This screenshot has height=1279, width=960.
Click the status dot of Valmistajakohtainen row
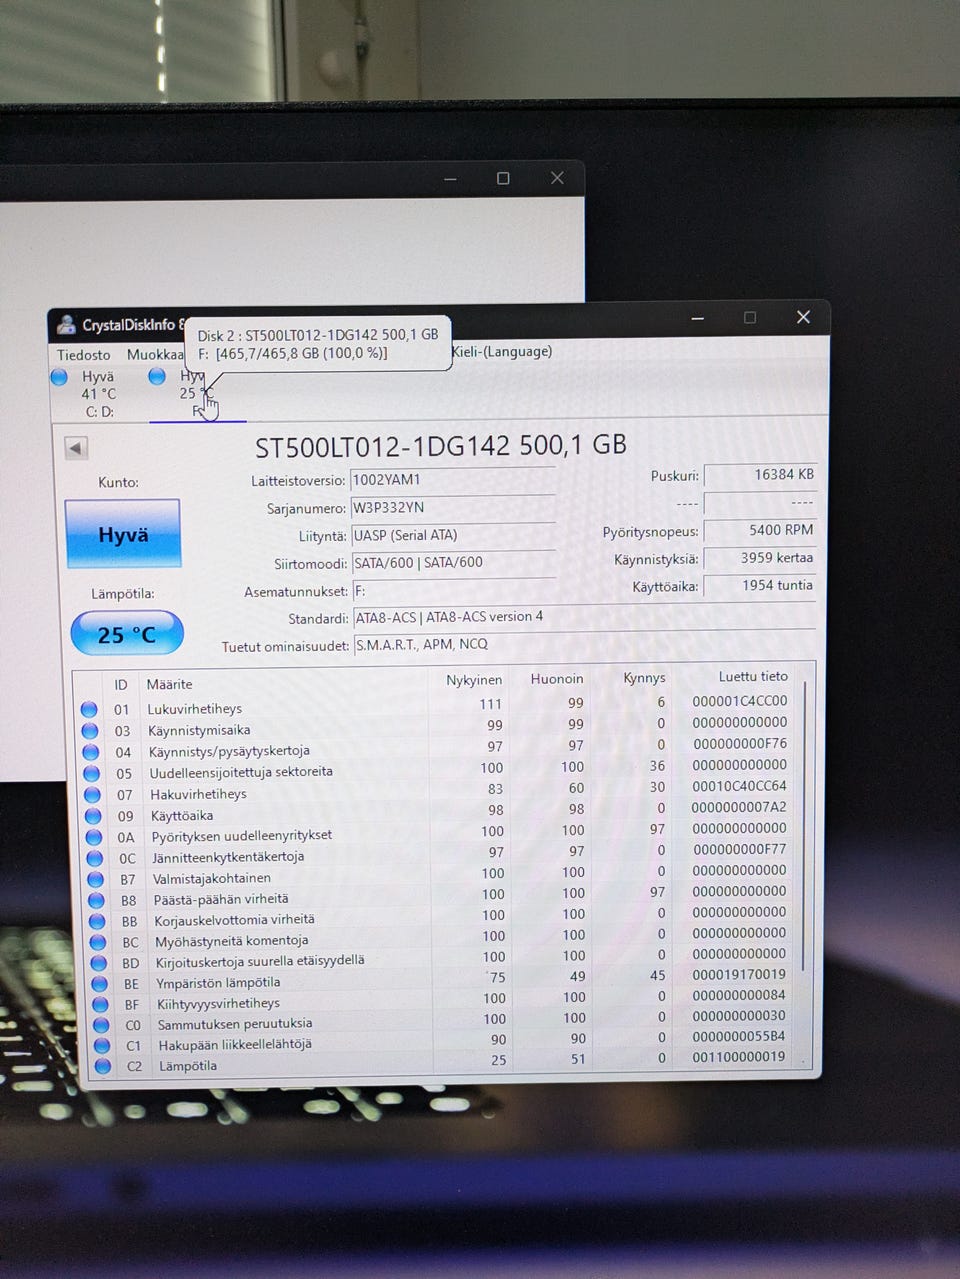pos(96,879)
